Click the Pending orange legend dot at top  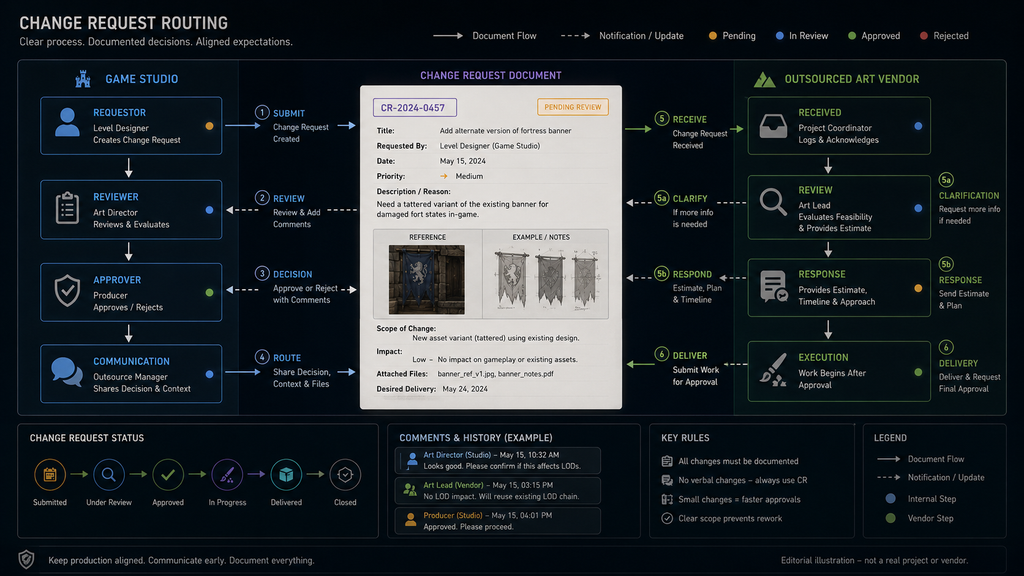[x=712, y=36]
